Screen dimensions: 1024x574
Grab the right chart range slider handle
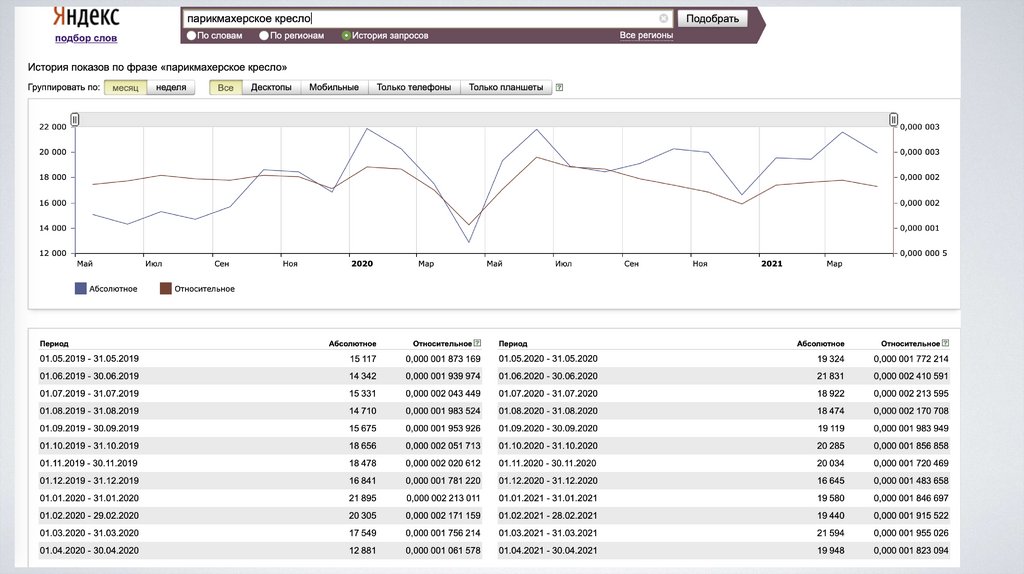click(894, 120)
